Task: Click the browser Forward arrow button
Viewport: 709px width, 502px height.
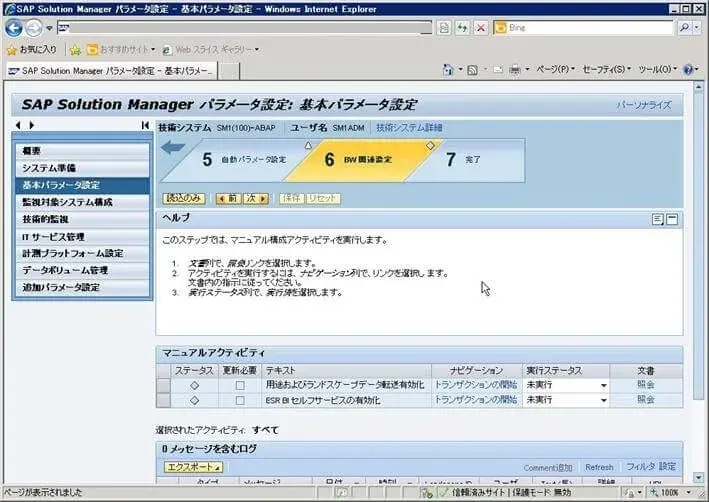Action: click(34, 28)
